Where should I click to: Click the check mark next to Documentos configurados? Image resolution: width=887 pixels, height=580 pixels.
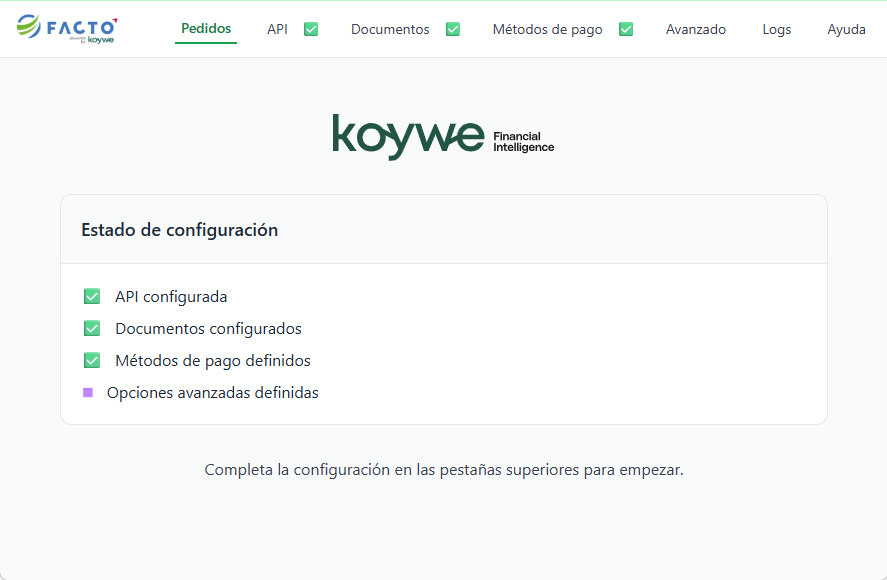92,328
